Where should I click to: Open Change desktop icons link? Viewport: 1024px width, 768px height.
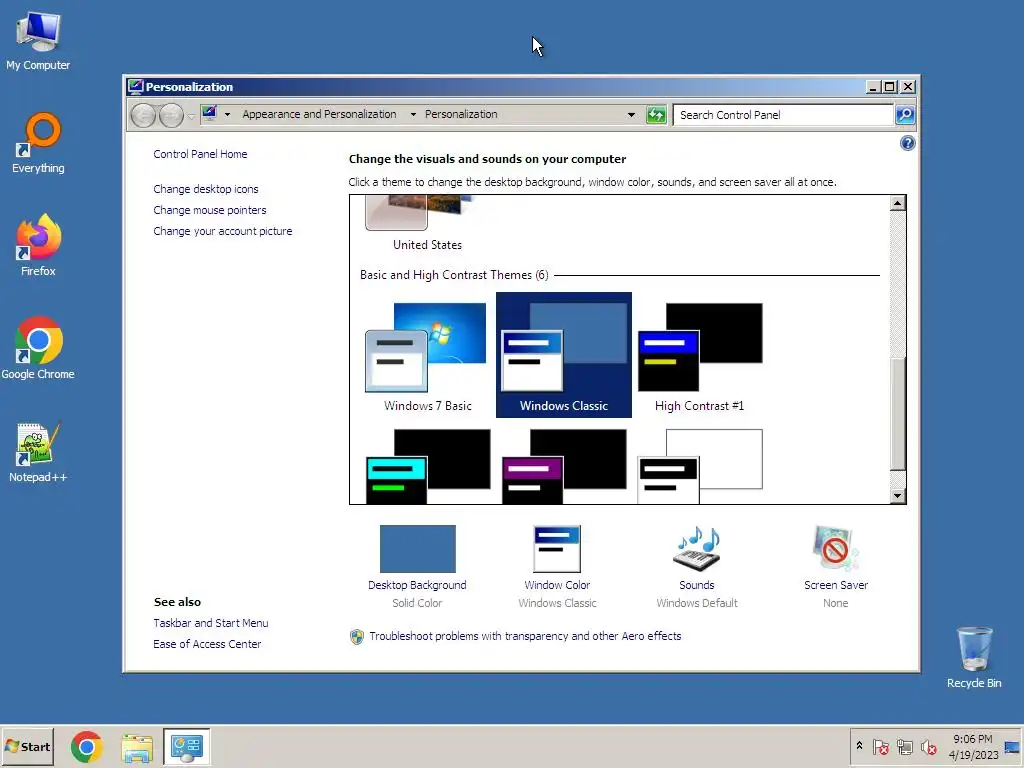pyautogui.click(x=206, y=189)
